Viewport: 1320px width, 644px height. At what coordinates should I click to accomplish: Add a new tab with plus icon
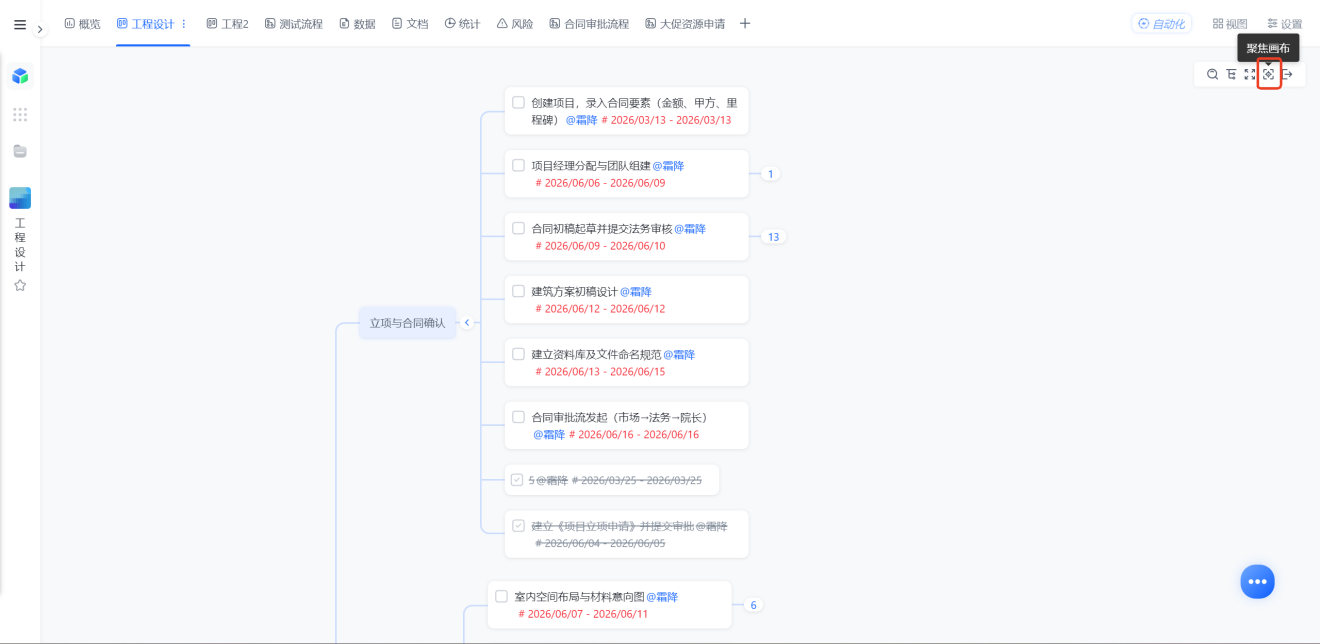[745, 24]
